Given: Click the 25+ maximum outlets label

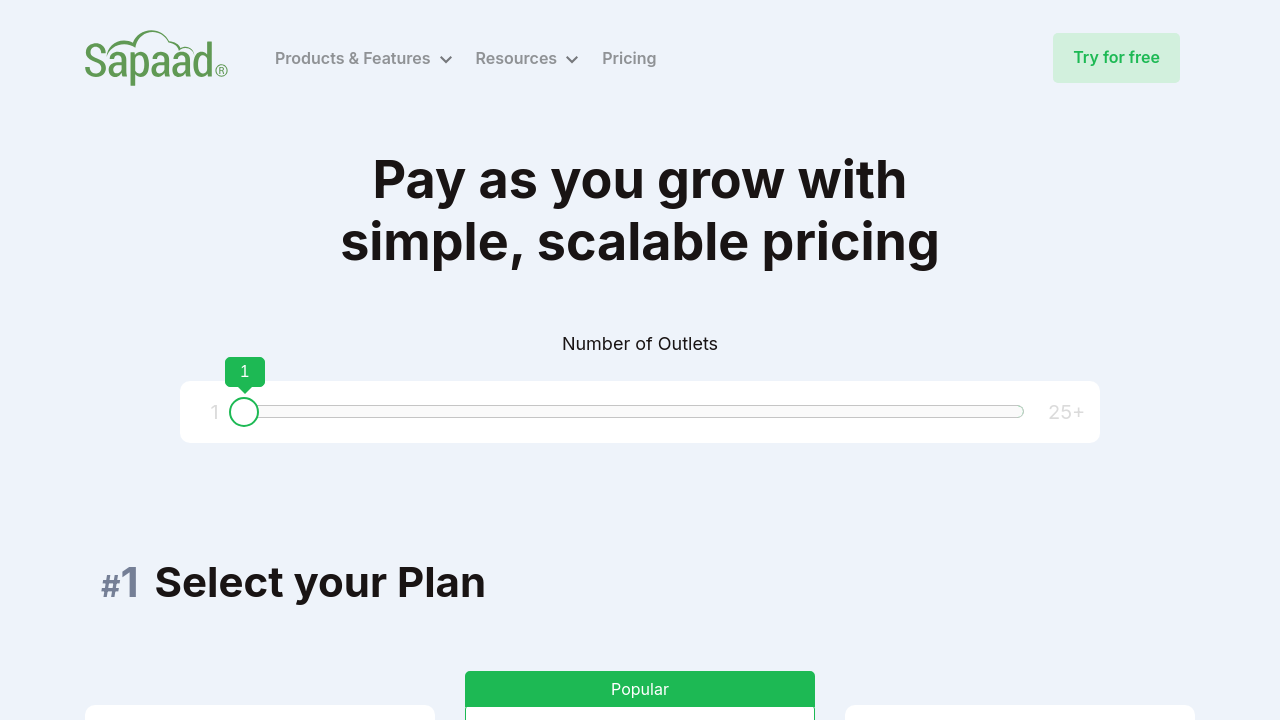Looking at the screenshot, I should point(1066,412).
